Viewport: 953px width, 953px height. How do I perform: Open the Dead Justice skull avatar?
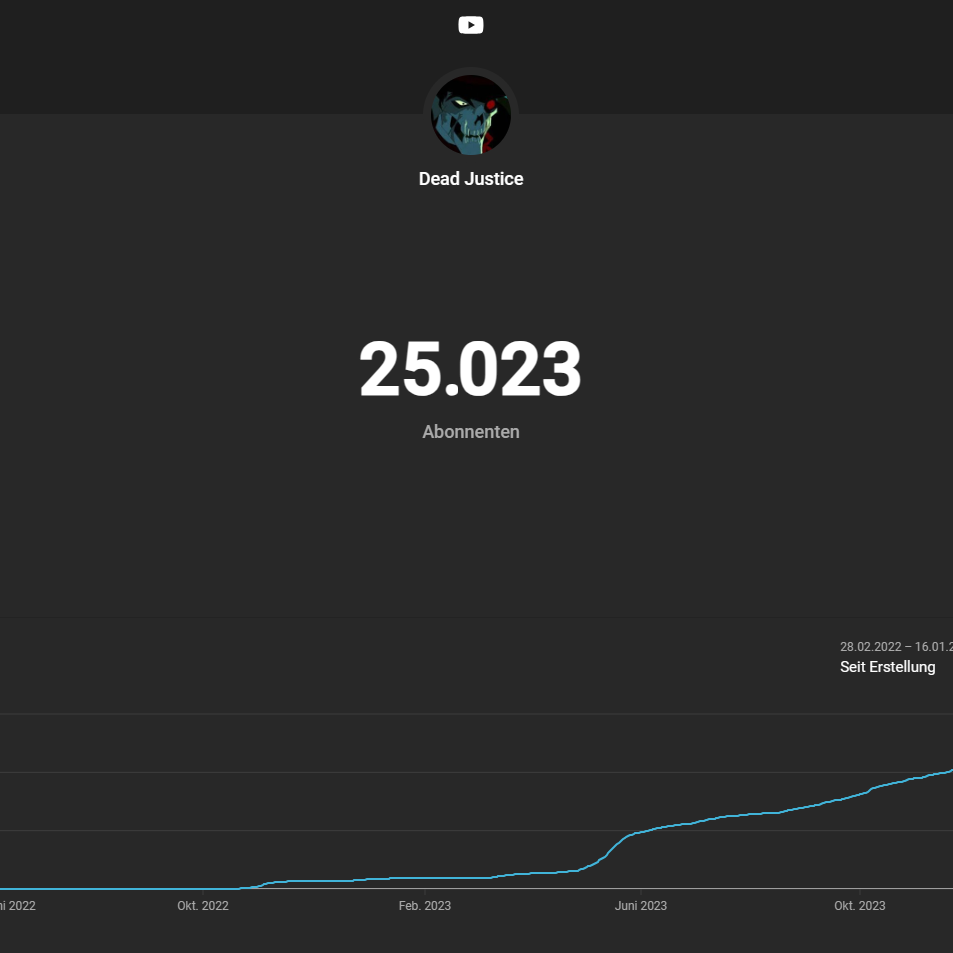(470, 115)
